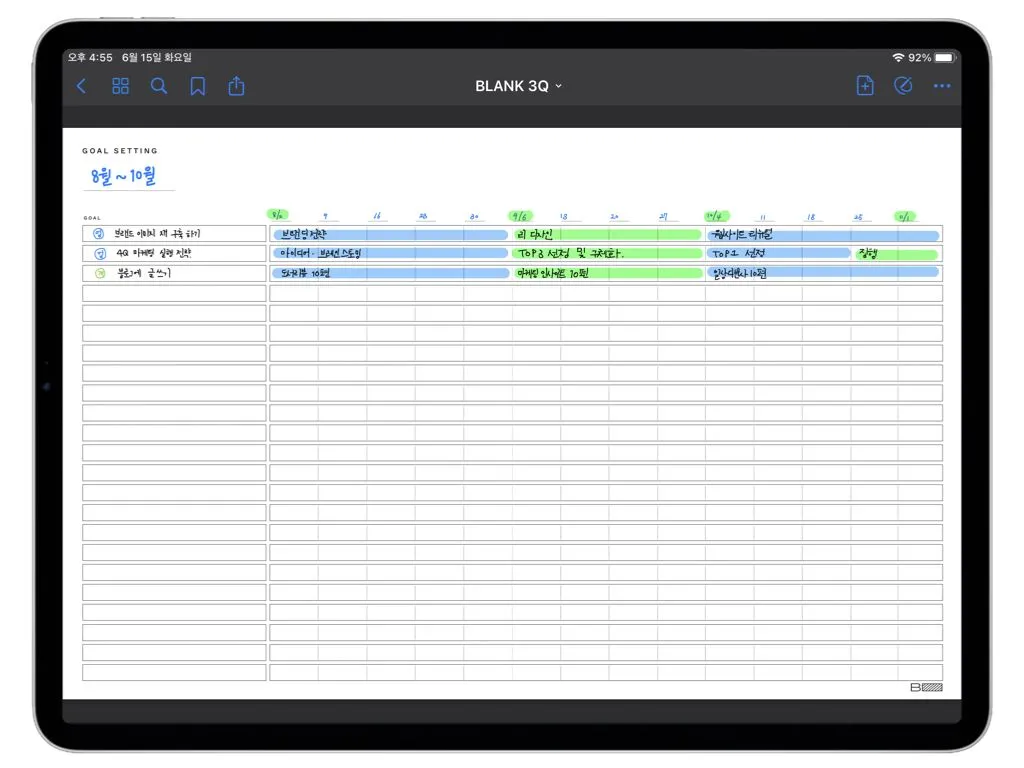Screen dimensions: 1024x768
Task: Tap the date 6월 15일 화요일
Action: pos(157,57)
